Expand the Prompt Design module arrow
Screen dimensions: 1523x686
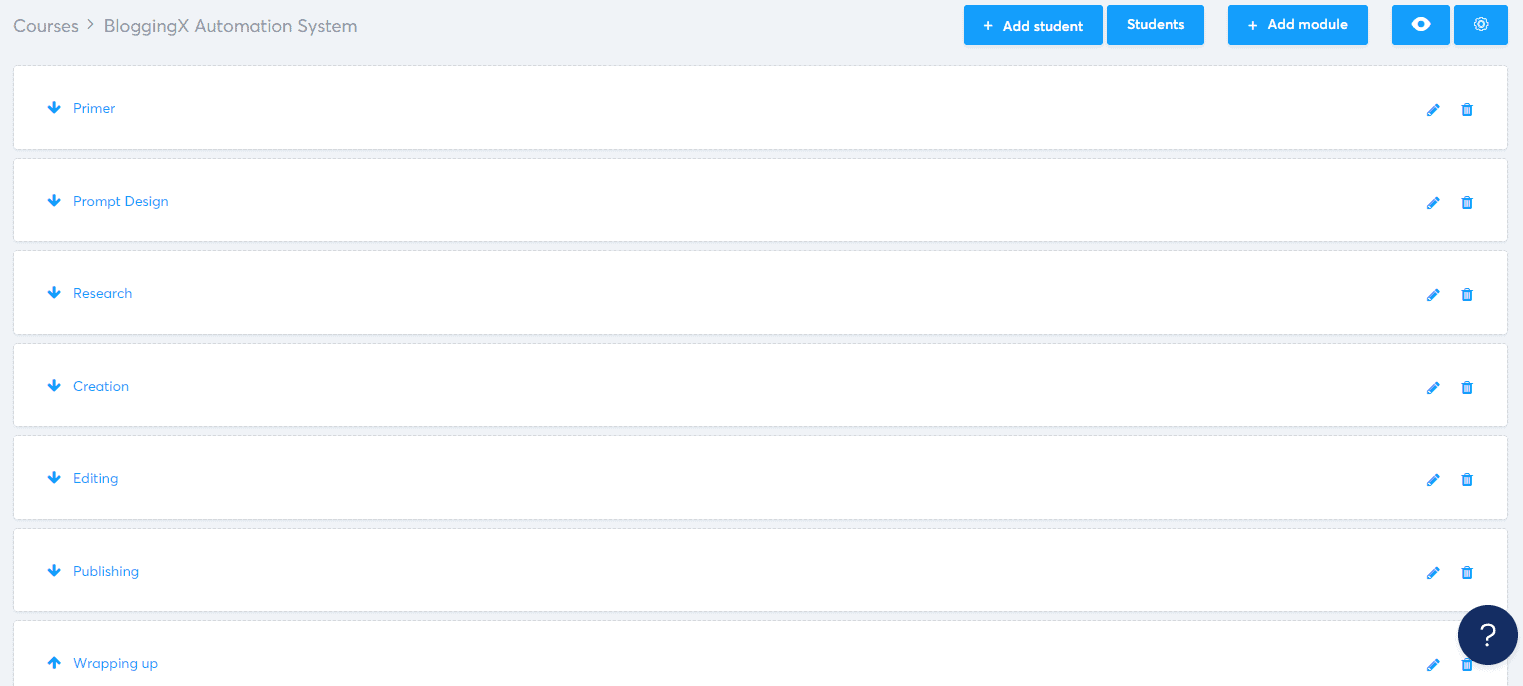click(54, 201)
